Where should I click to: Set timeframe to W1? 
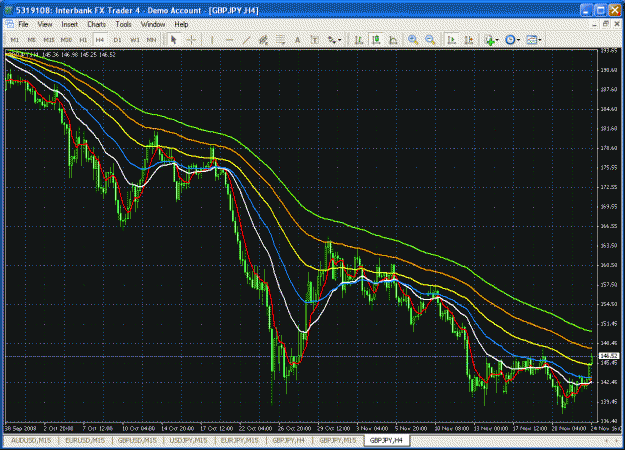(x=135, y=40)
